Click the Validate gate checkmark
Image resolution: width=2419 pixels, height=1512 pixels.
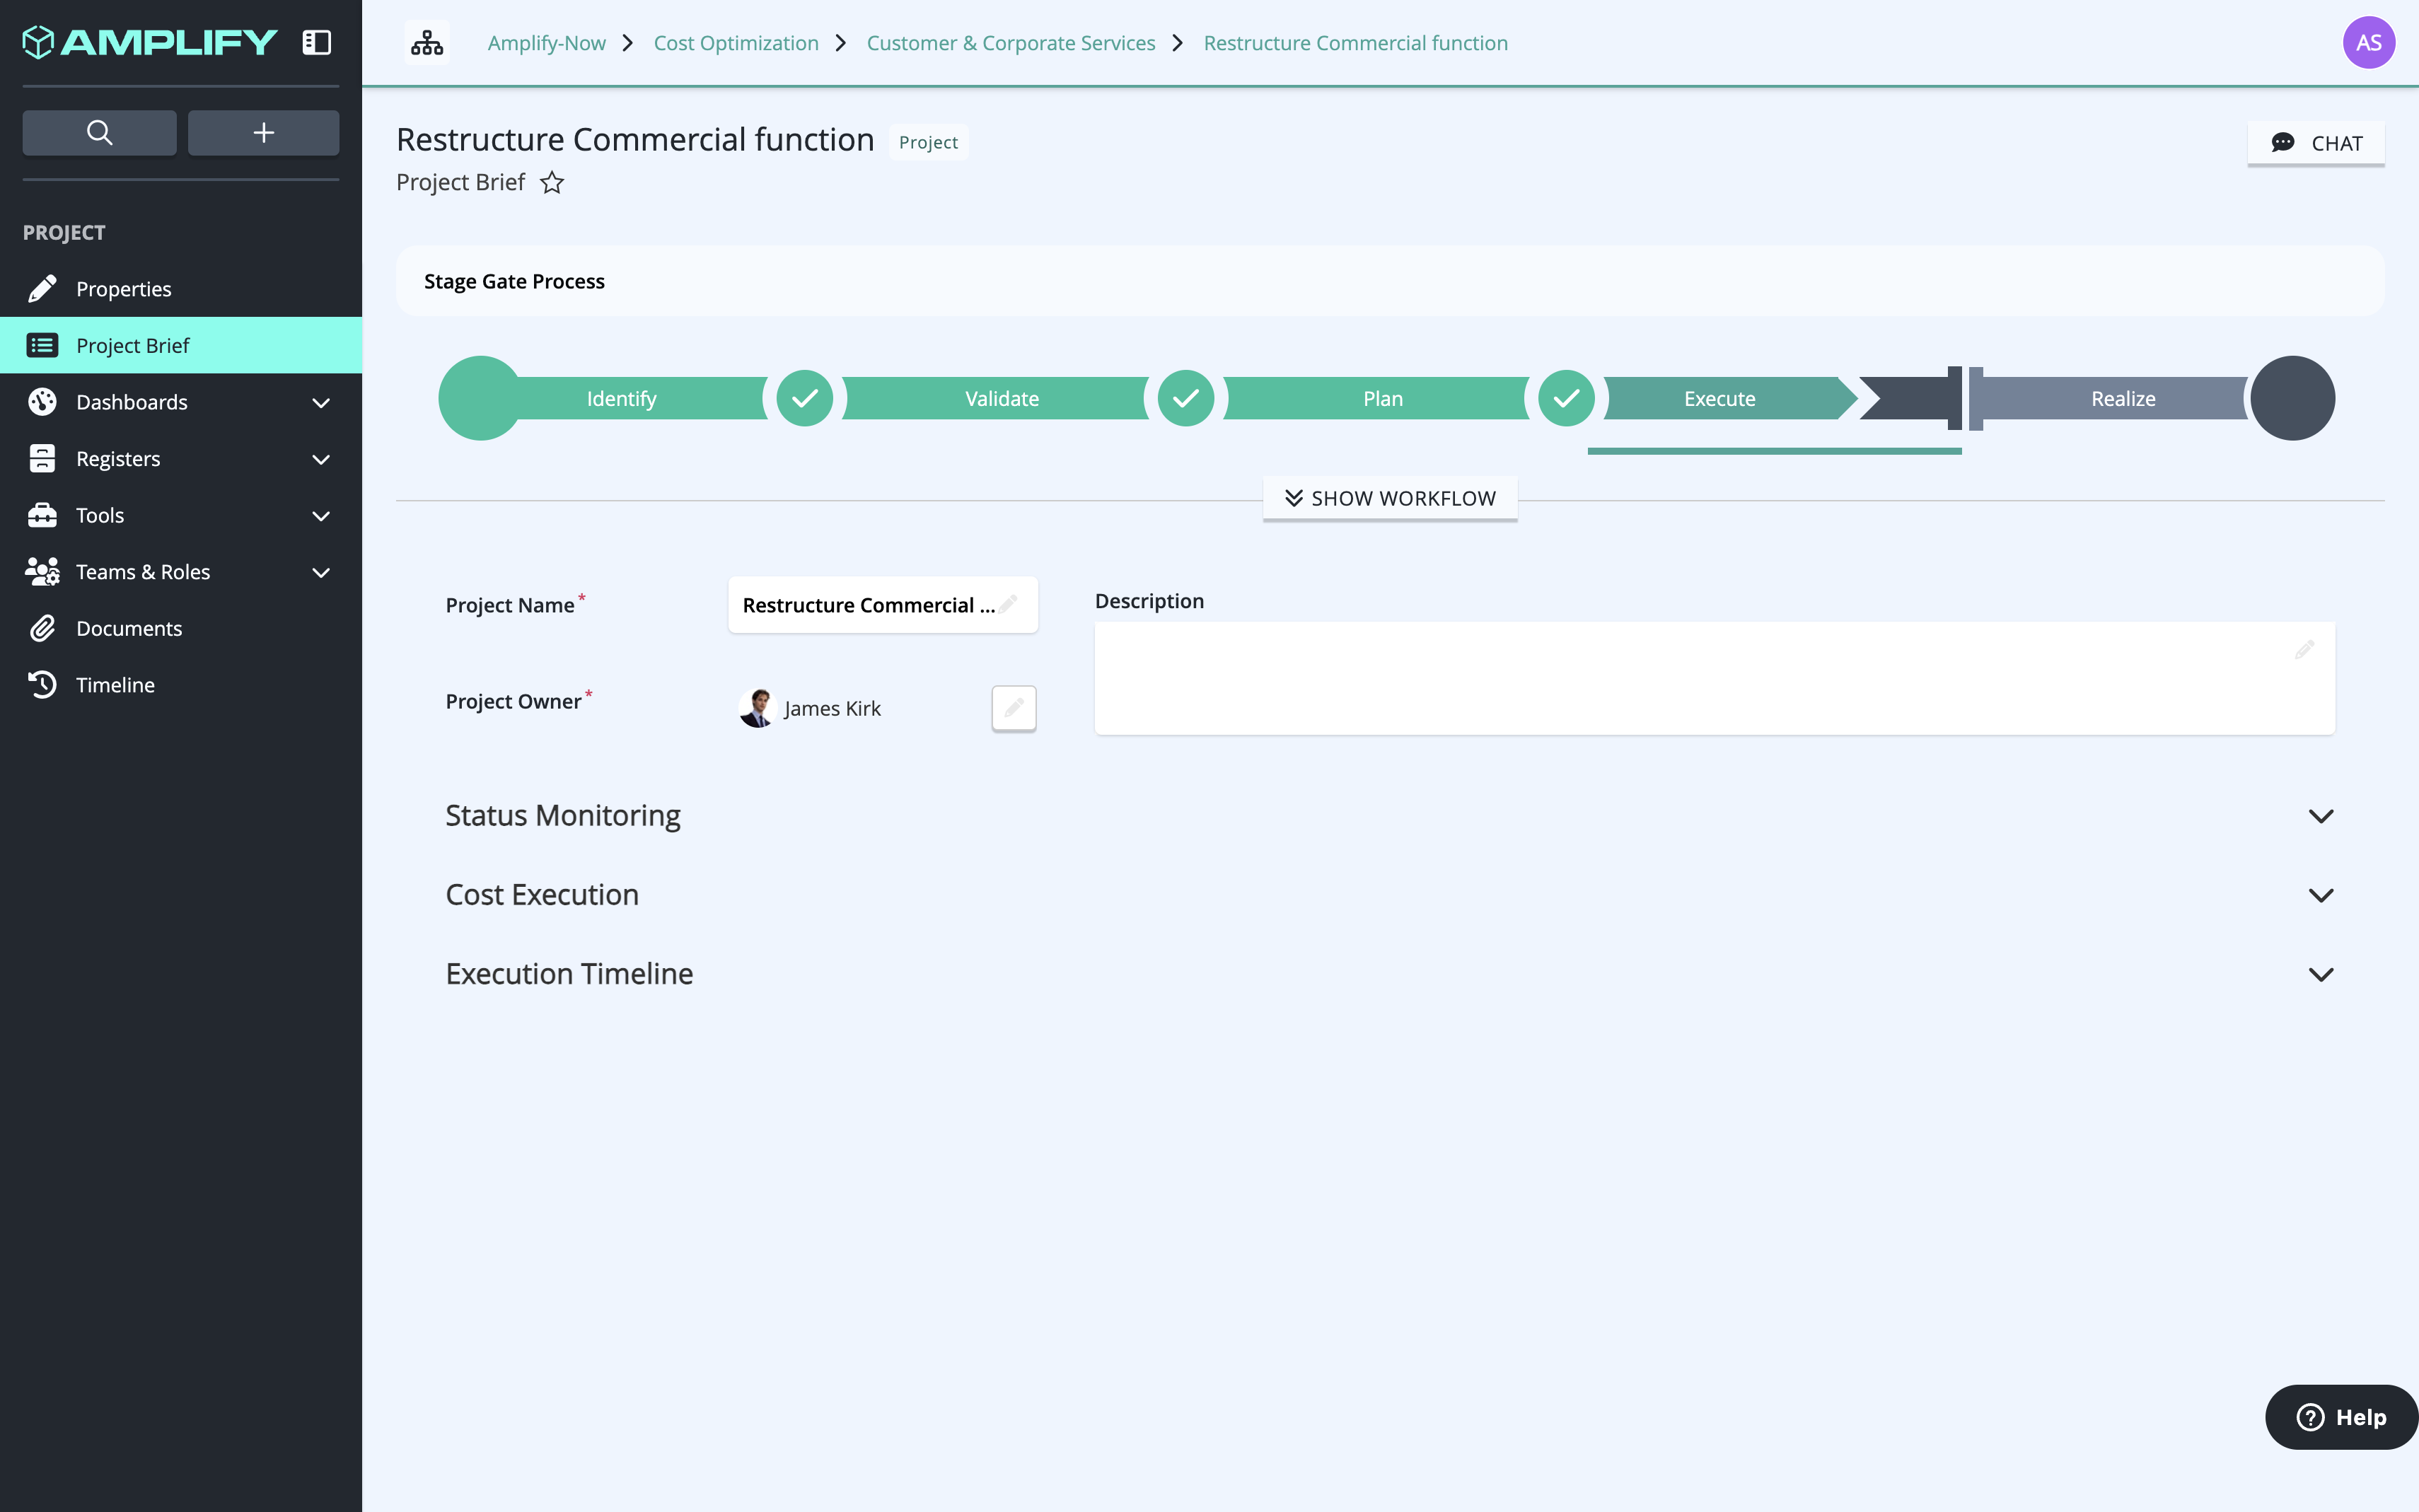(x=1186, y=398)
